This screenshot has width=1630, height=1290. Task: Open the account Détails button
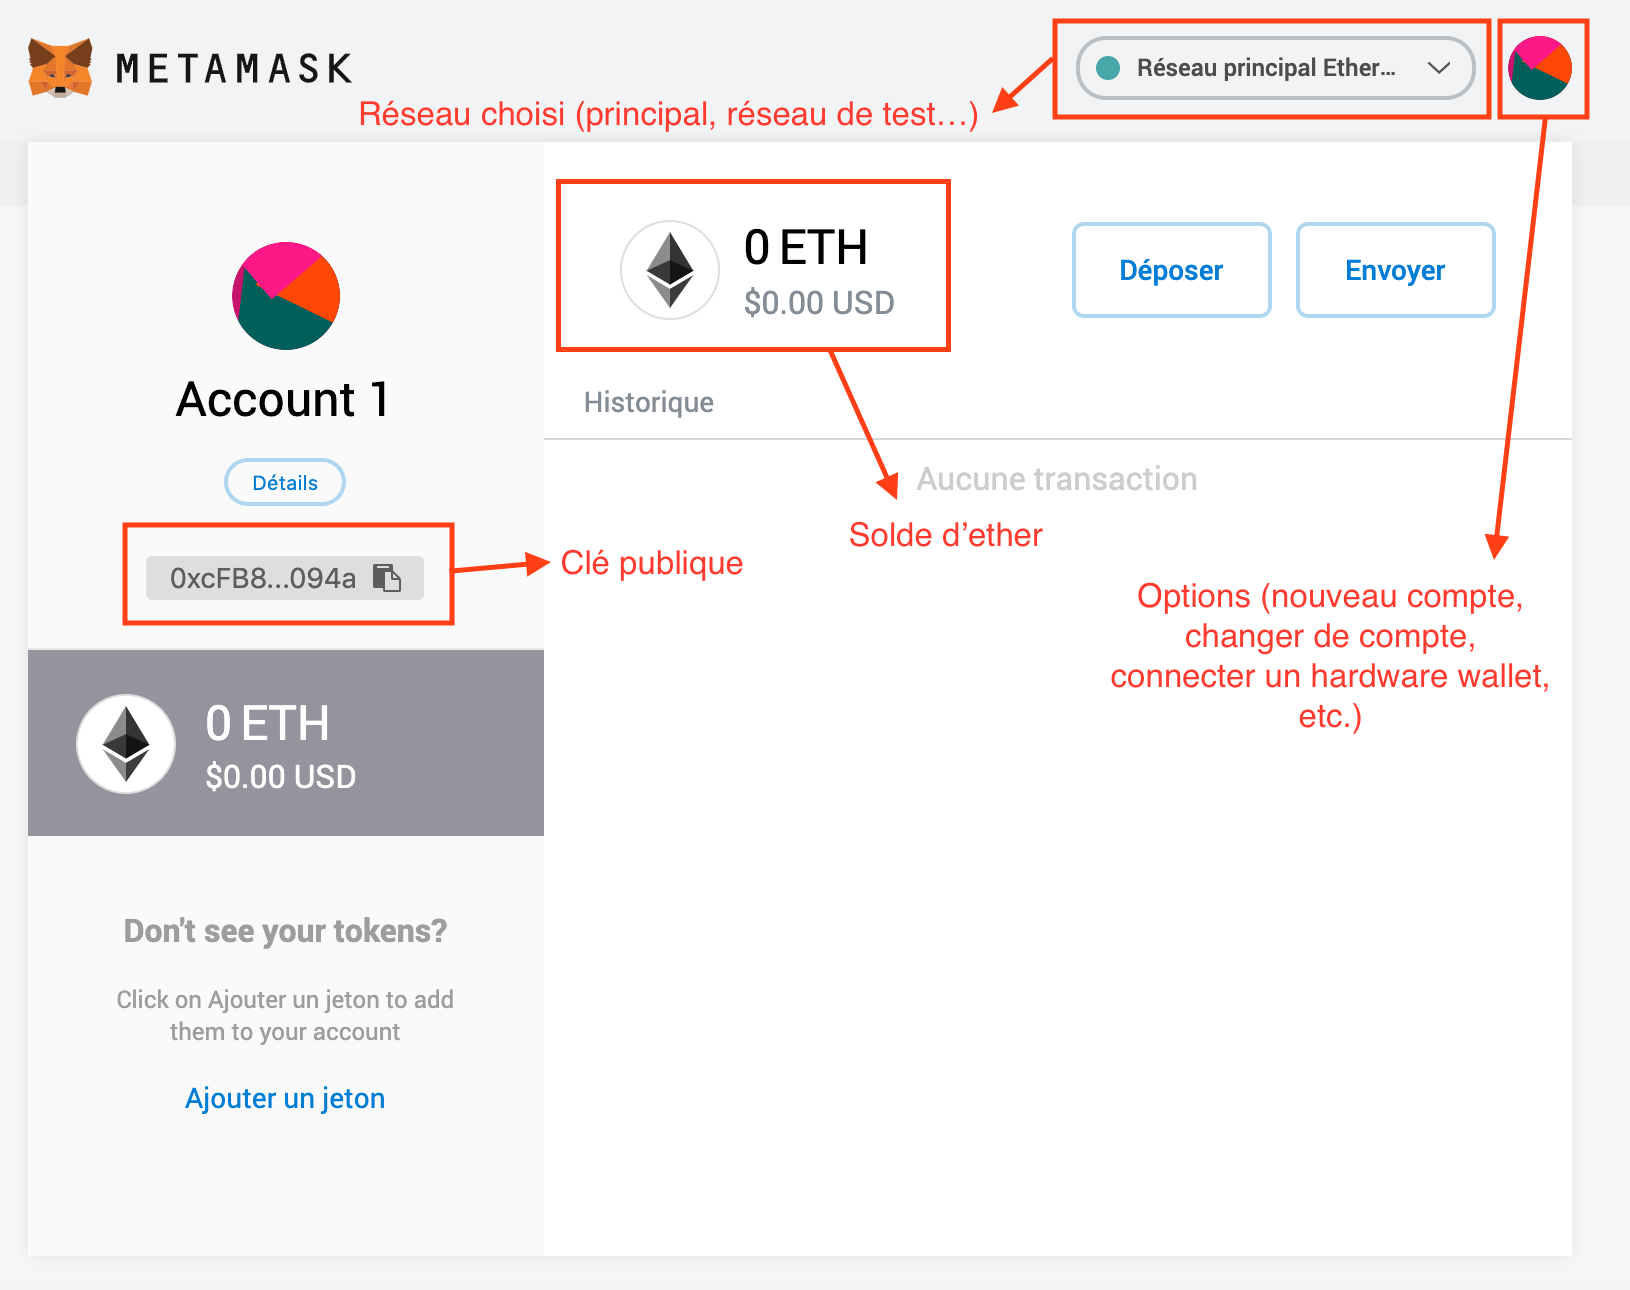285,482
